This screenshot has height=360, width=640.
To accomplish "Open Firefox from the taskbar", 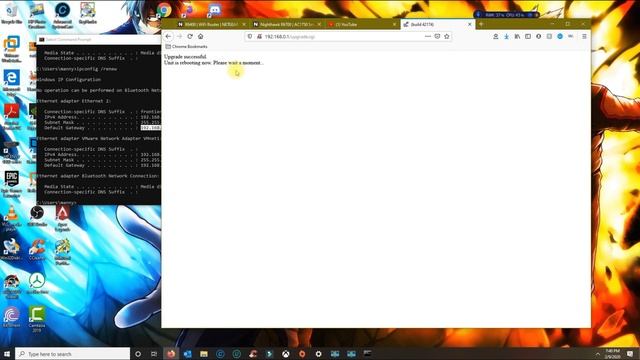I will (x=171, y=354).
